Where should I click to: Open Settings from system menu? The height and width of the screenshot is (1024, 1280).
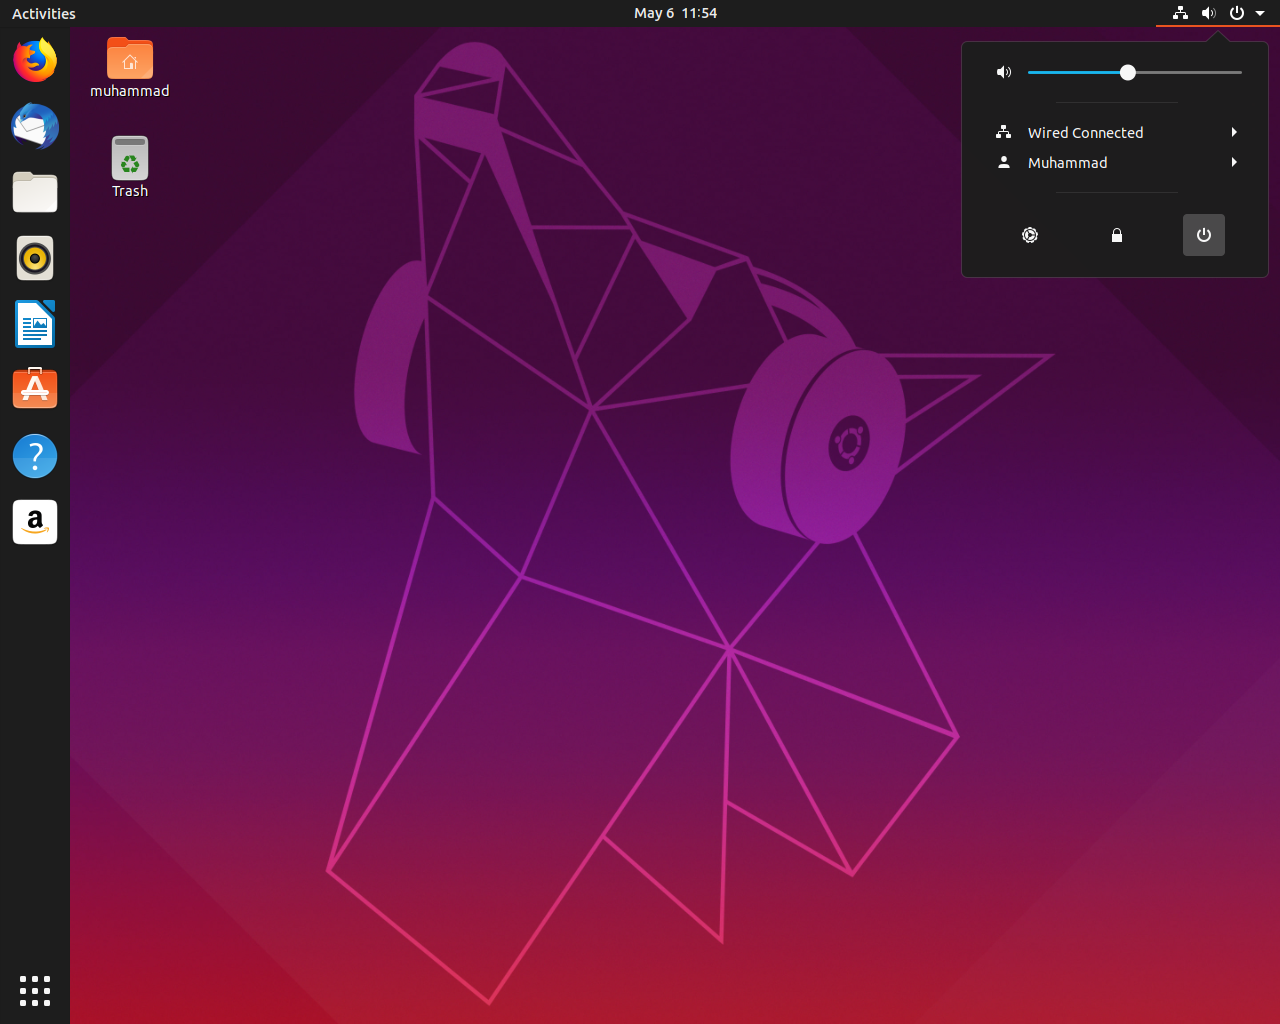(1030, 235)
